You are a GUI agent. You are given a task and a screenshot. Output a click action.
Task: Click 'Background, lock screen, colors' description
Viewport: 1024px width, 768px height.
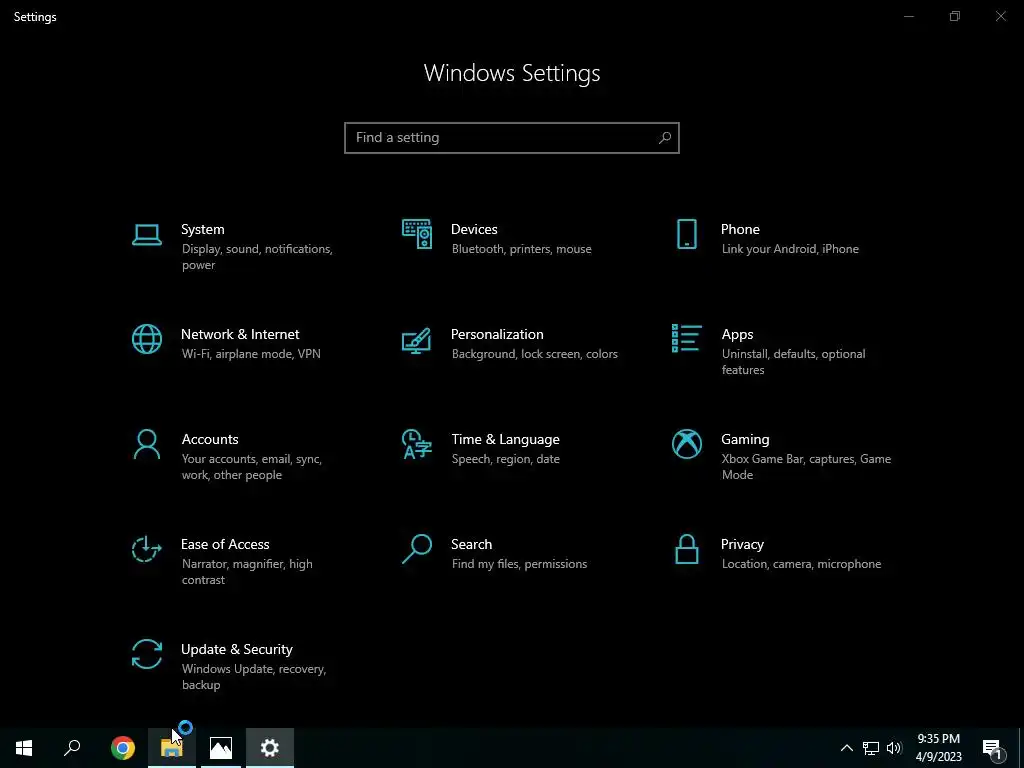(x=534, y=354)
